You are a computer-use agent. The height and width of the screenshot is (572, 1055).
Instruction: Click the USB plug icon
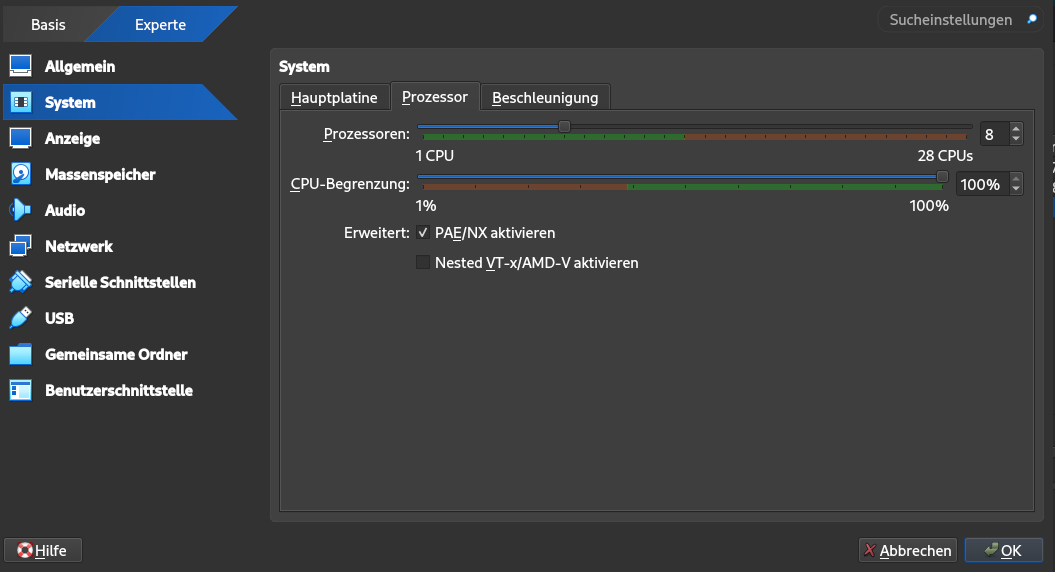pos(20,318)
